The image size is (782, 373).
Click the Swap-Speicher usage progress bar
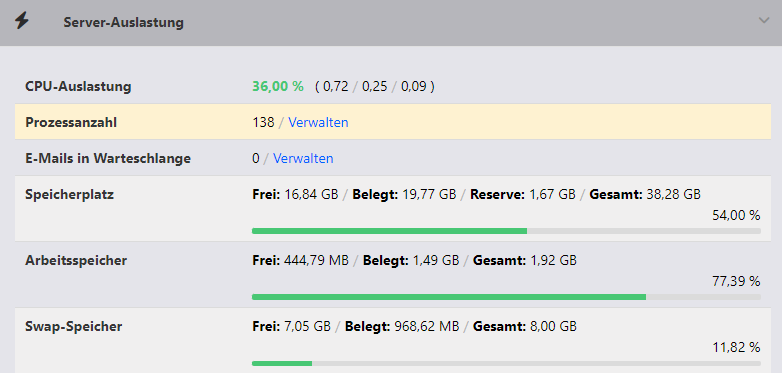pyautogui.click(x=506, y=364)
